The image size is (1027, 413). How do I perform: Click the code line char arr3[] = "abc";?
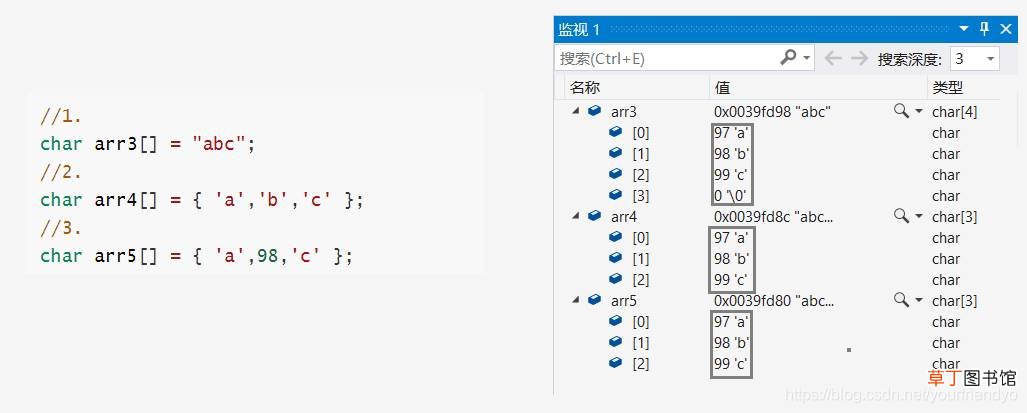point(147,144)
